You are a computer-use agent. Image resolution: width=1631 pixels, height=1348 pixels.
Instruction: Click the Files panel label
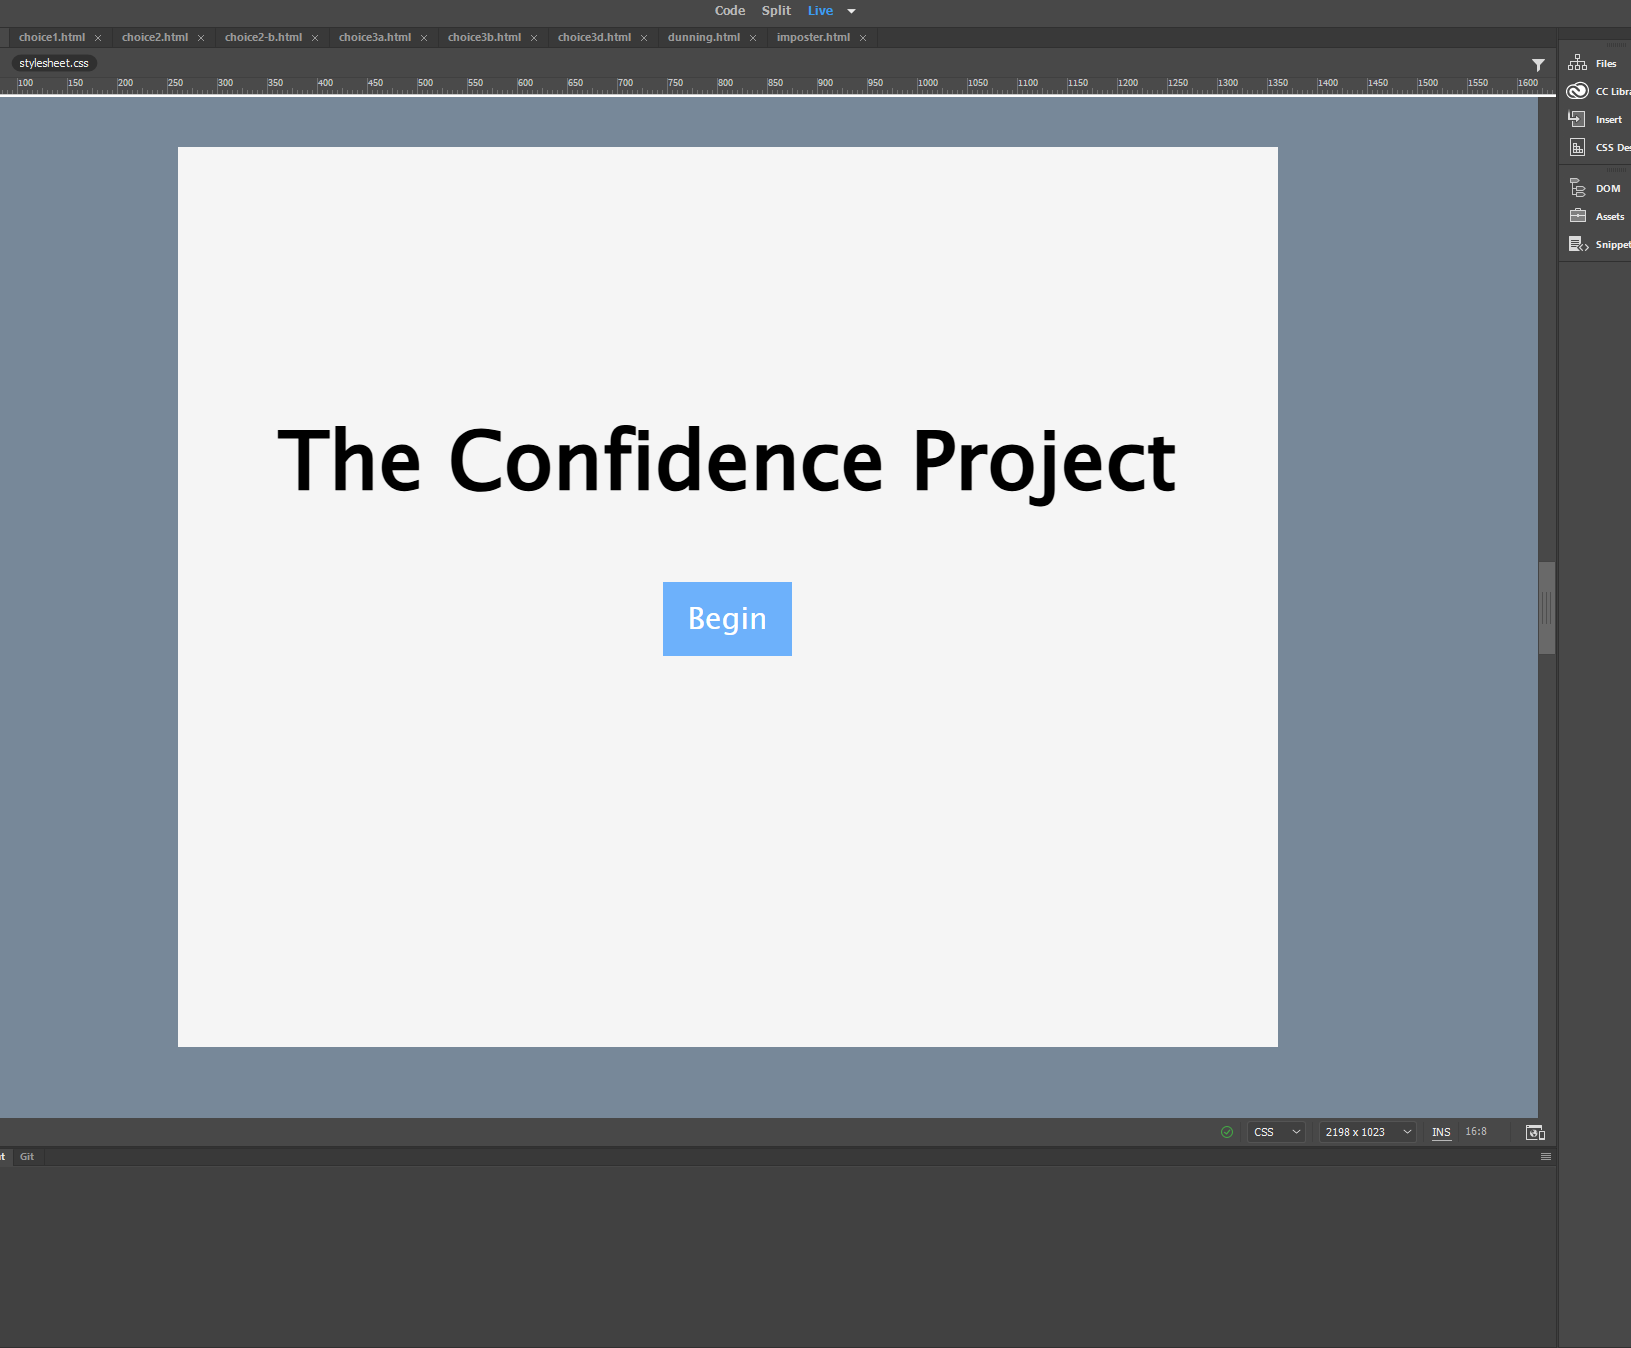(1606, 63)
